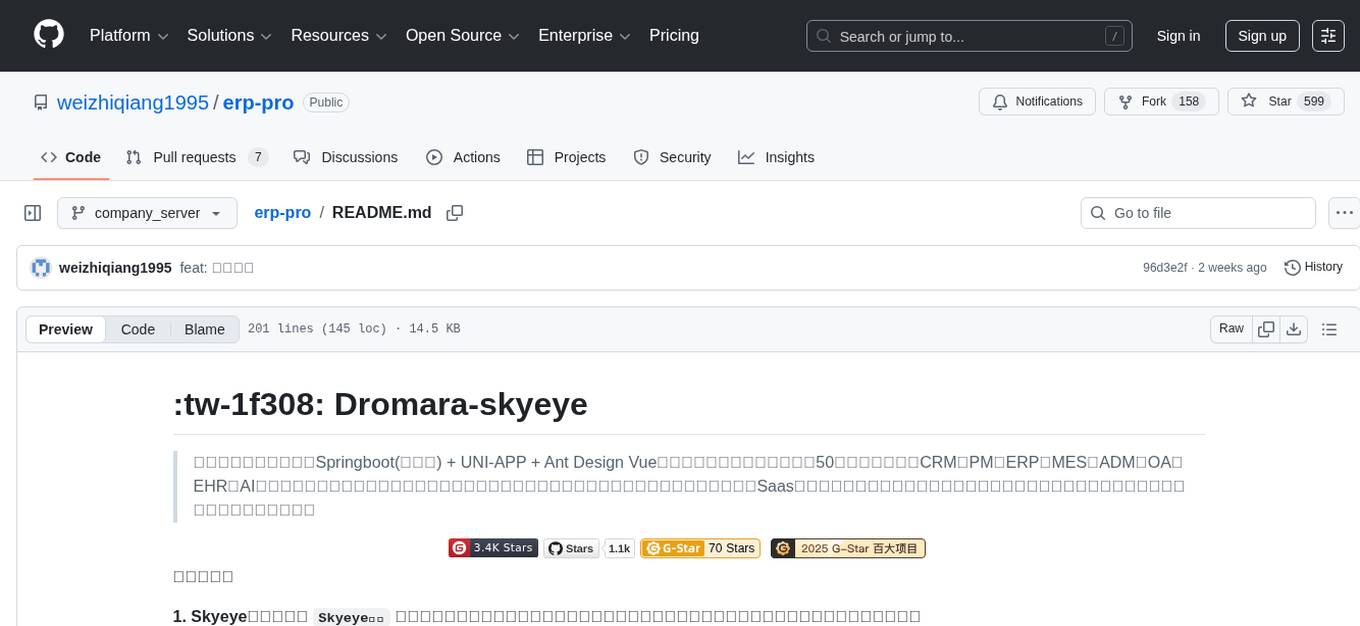Toggle the file tree side panel
Viewport: 1360px width, 626px height.
pos(33,213)
